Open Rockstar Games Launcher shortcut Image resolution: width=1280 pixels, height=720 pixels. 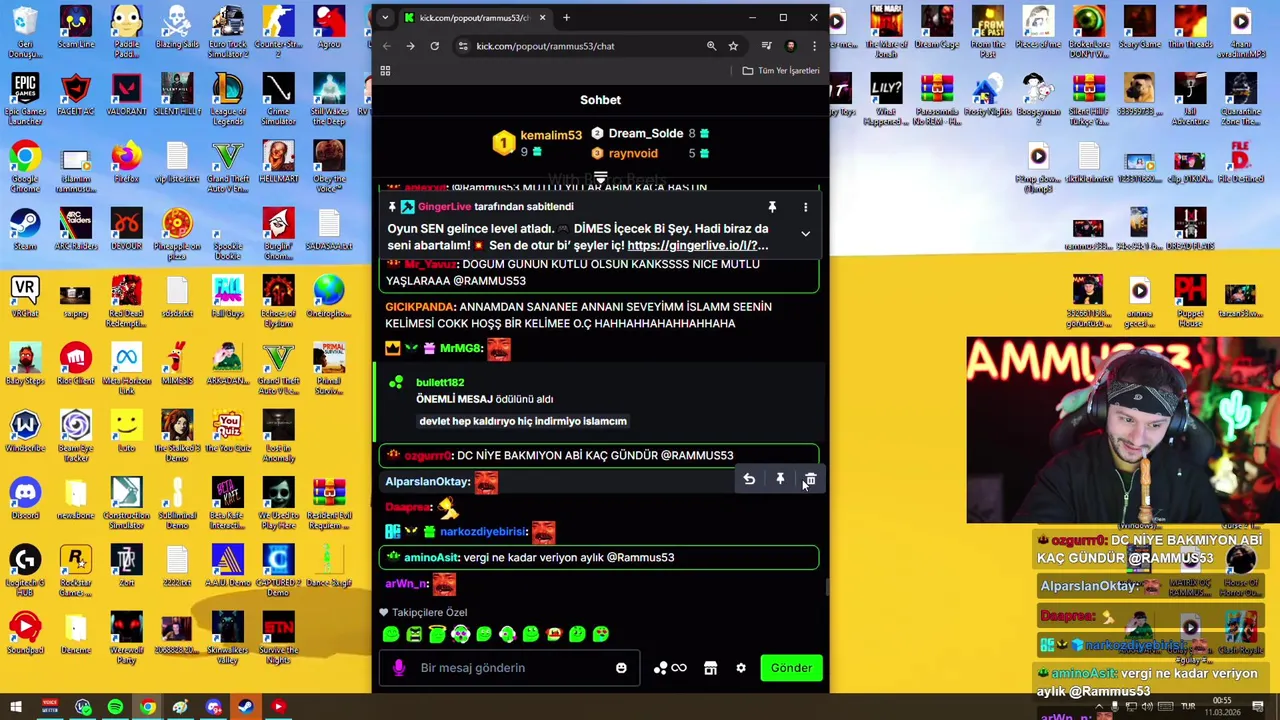coord(76,569)
